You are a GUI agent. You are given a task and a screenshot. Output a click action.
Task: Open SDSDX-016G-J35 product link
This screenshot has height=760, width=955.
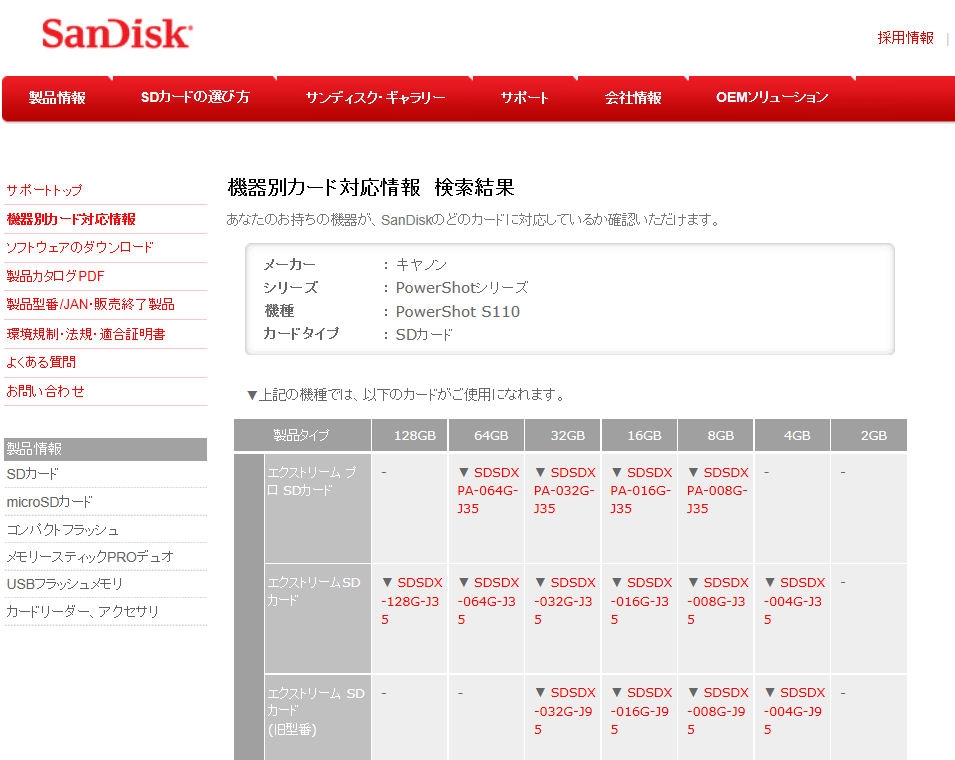641,600
